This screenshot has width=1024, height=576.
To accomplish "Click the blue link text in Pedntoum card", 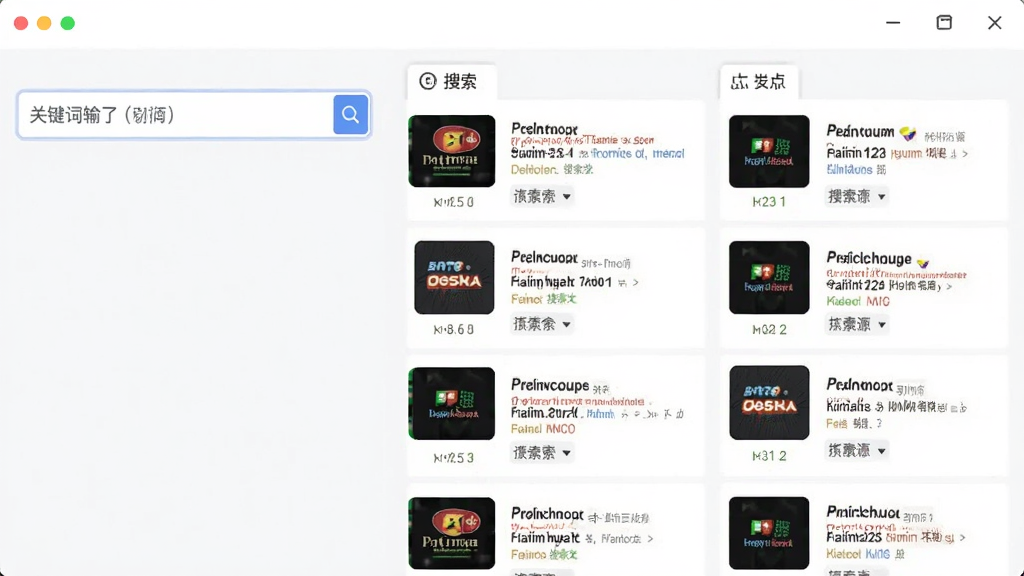I will (850, 170).
